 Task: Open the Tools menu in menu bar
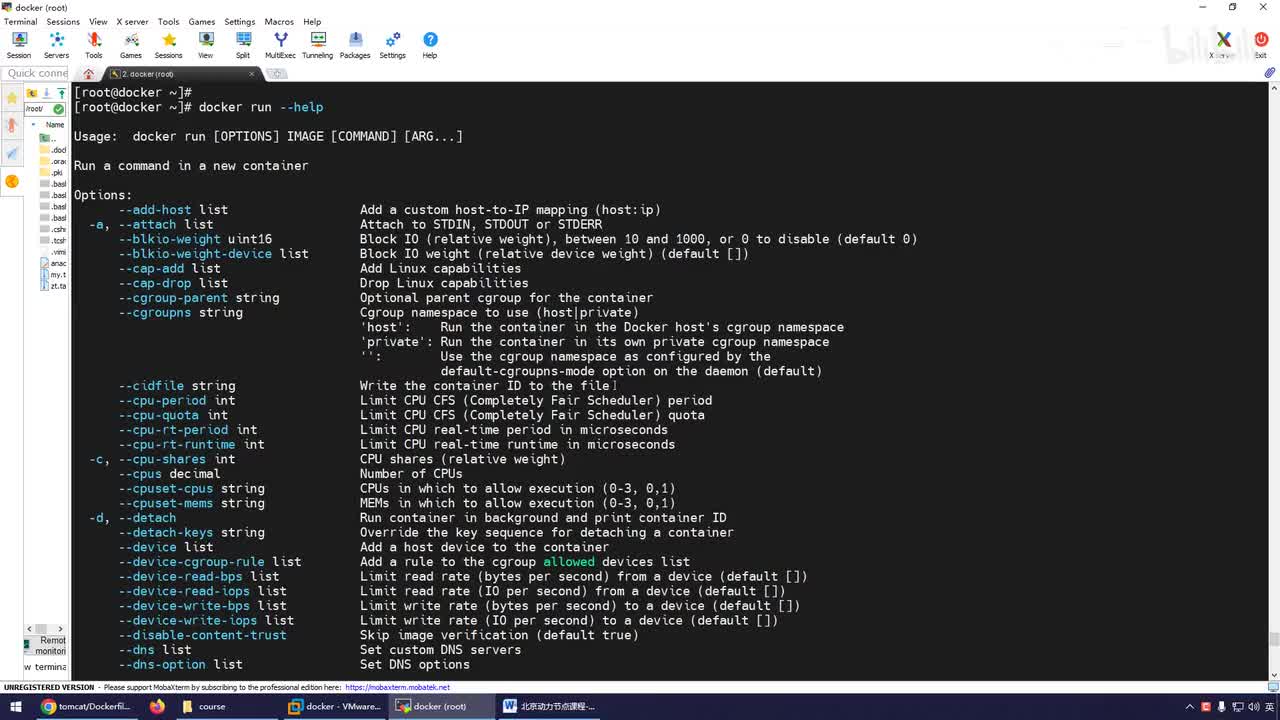click(168, 22)
